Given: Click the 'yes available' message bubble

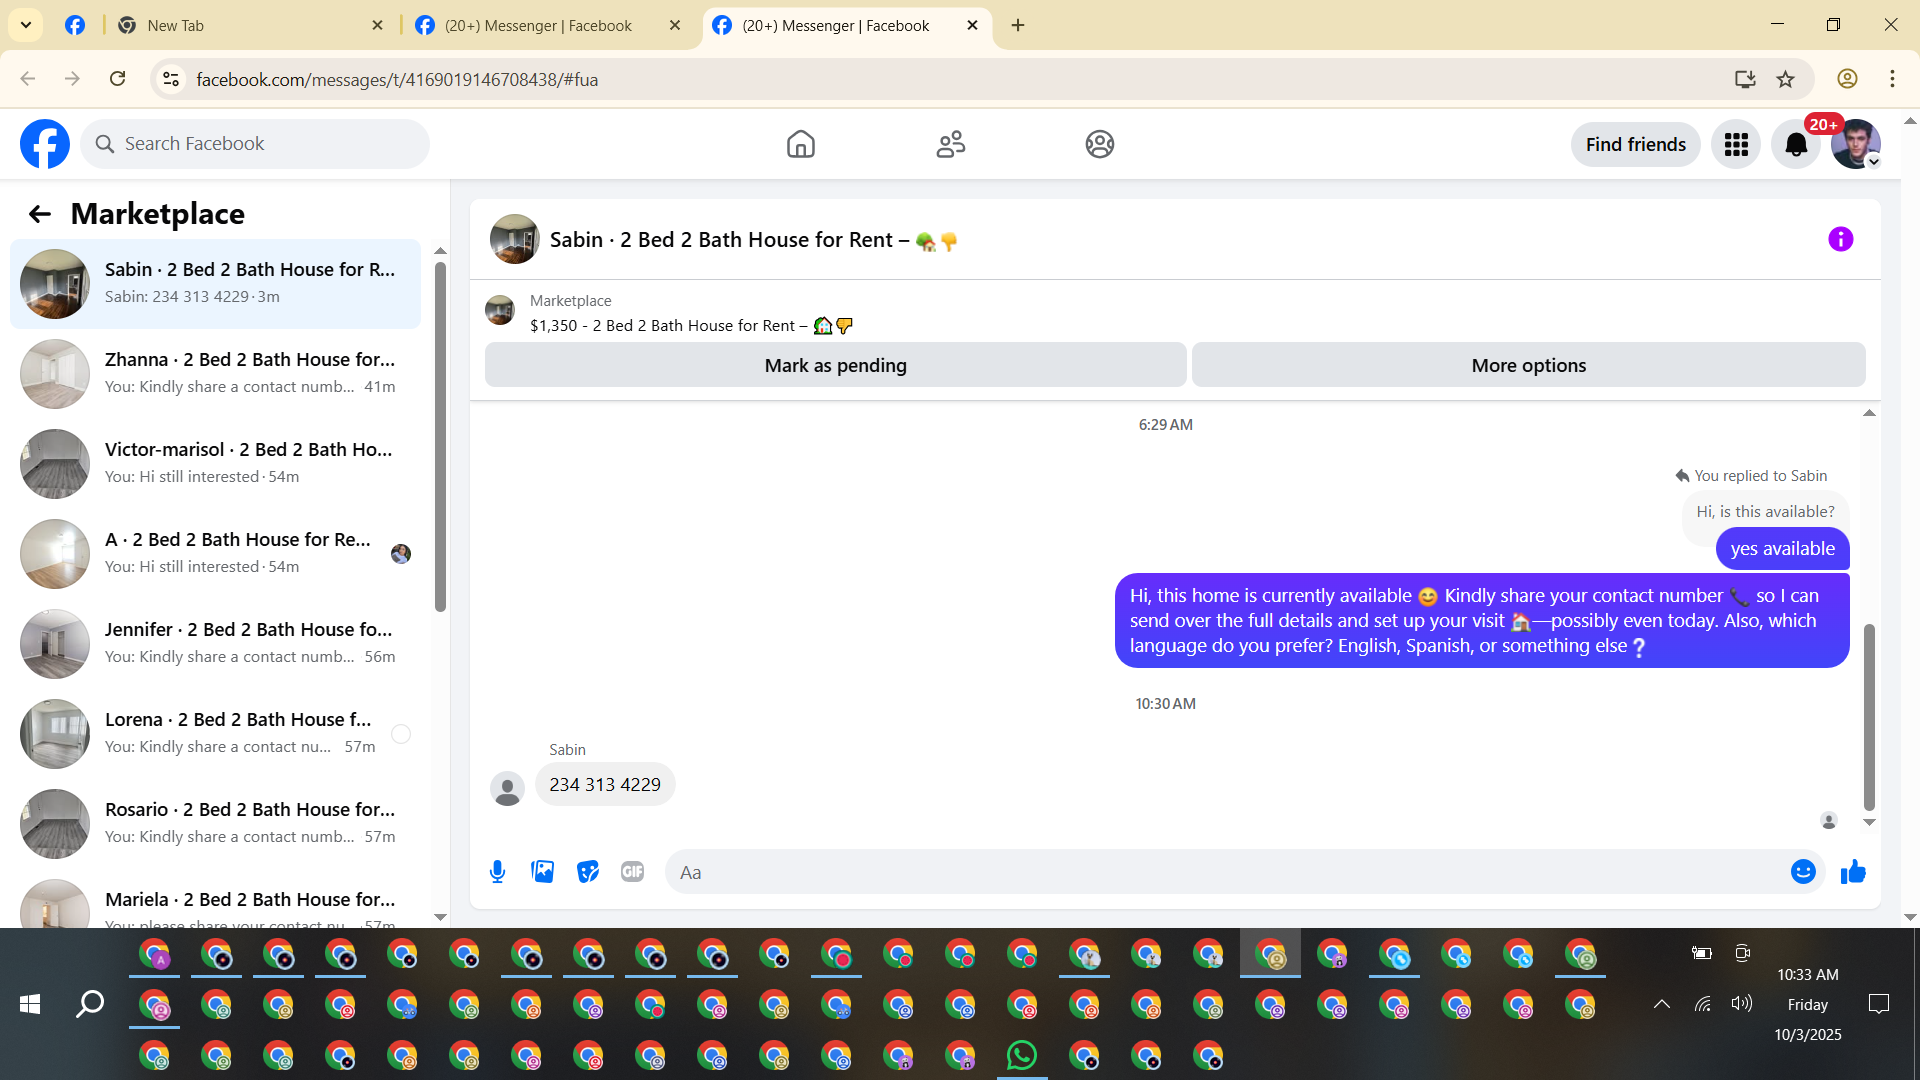Looking at the screenshot, I should pyautogui.click(x=1783, y=549).
